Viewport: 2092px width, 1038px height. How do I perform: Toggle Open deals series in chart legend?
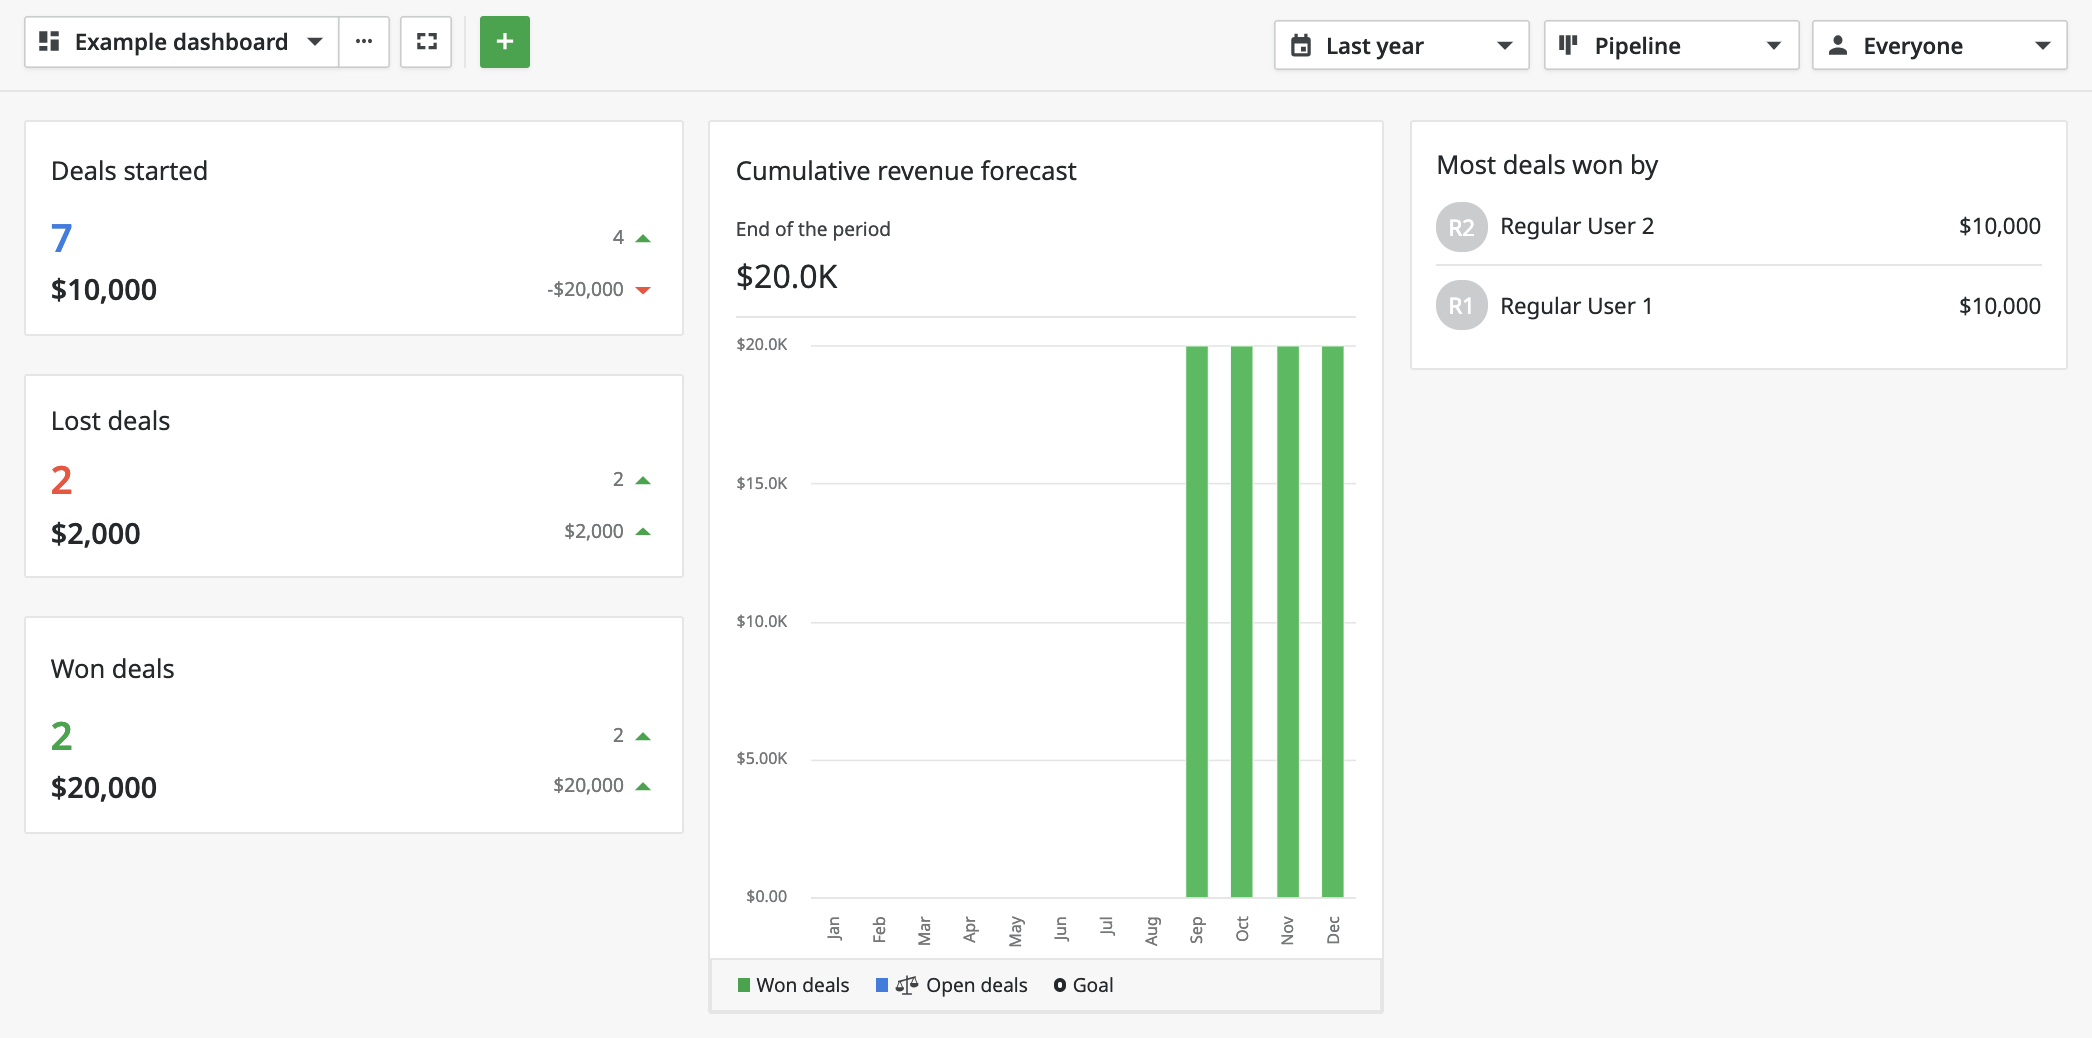tap(975, 985)
